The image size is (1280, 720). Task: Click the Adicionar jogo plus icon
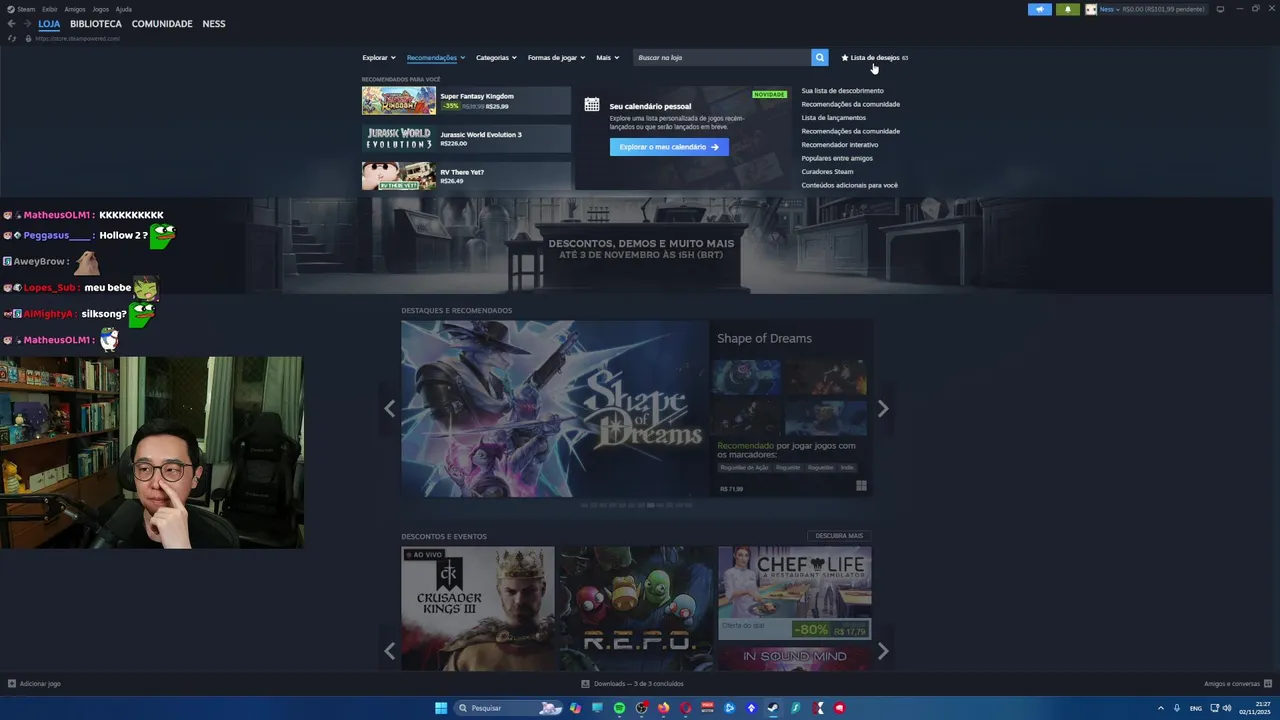(x=12, y=684)
